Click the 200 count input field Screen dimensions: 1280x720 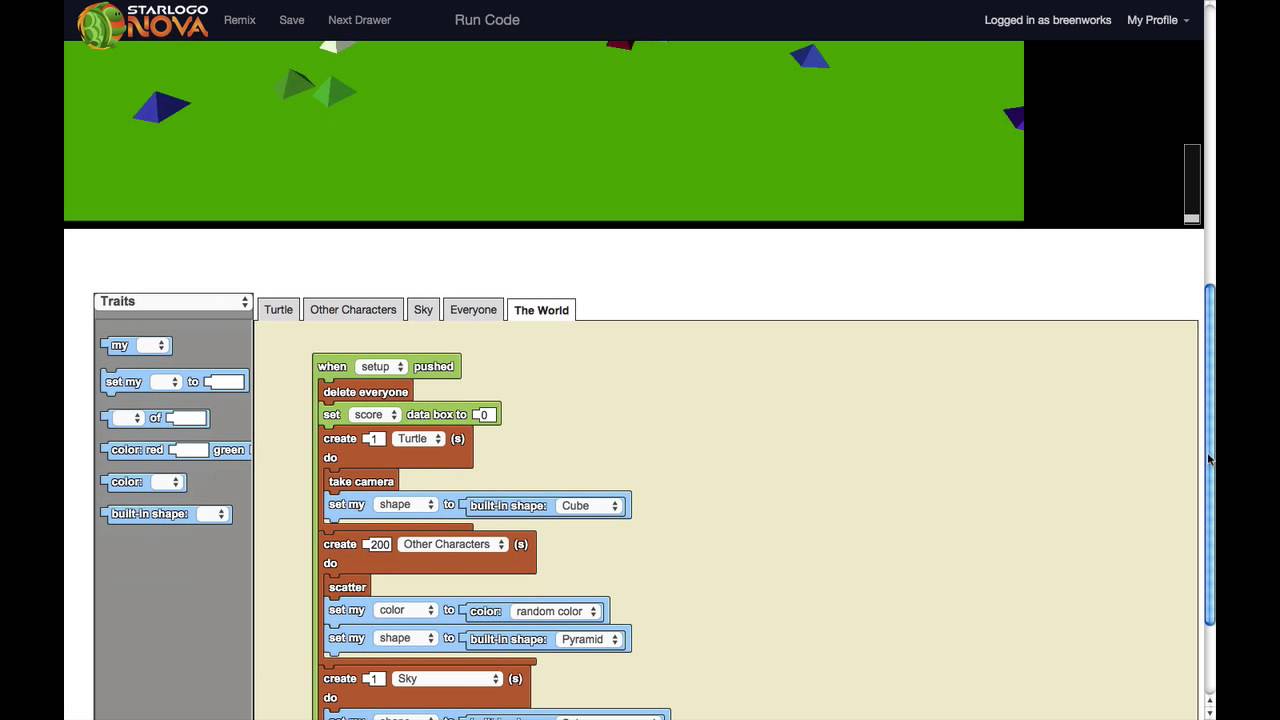tap(380, 545)
